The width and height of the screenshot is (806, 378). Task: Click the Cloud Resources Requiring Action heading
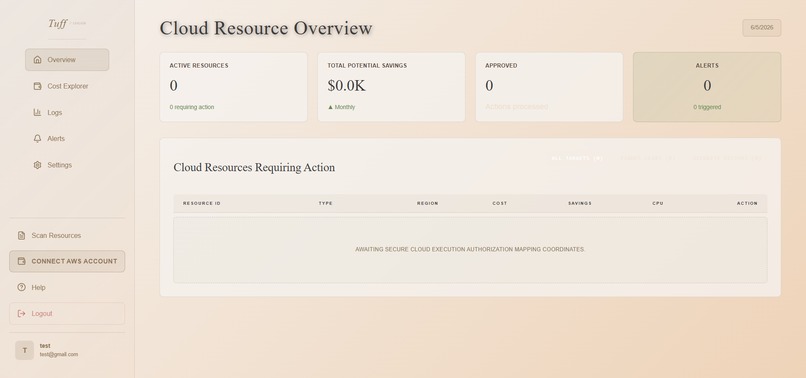[254, 168]
